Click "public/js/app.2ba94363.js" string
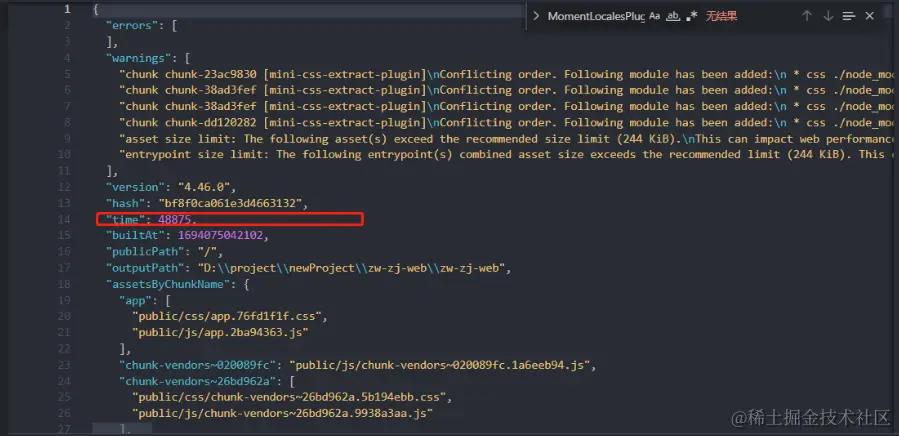The image size is (899, 436). (222, 332)
